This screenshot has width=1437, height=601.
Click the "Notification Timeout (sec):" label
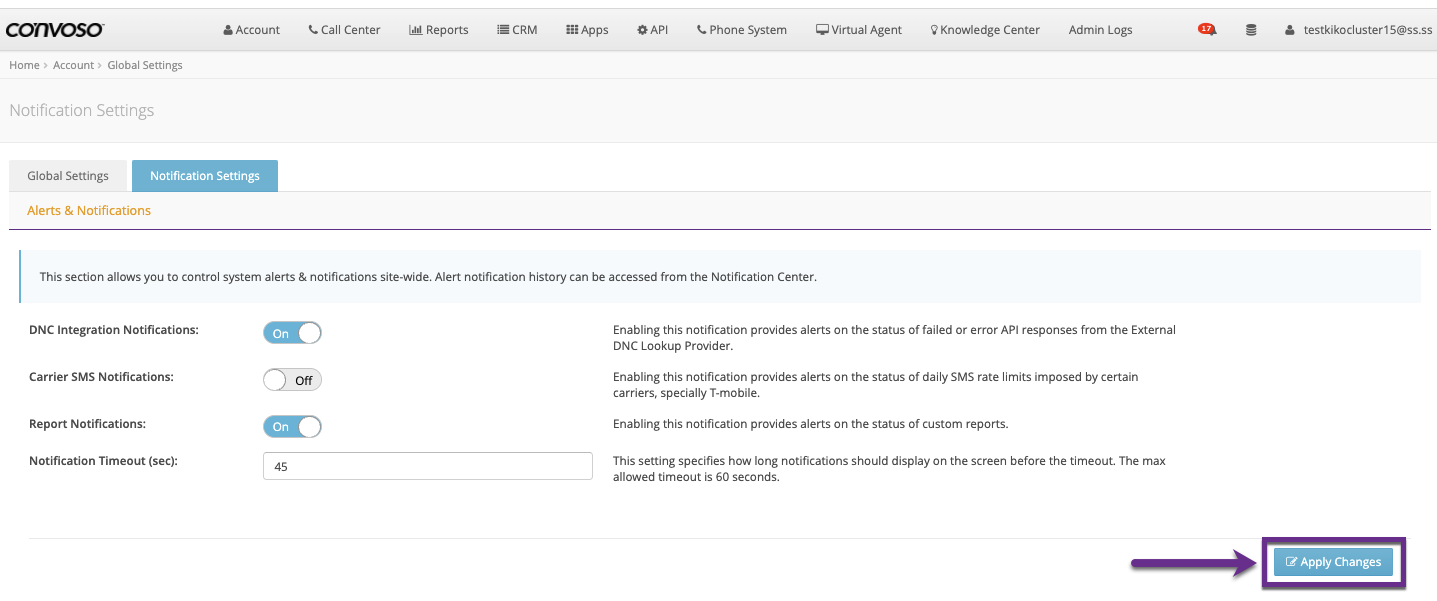point(103,460)
